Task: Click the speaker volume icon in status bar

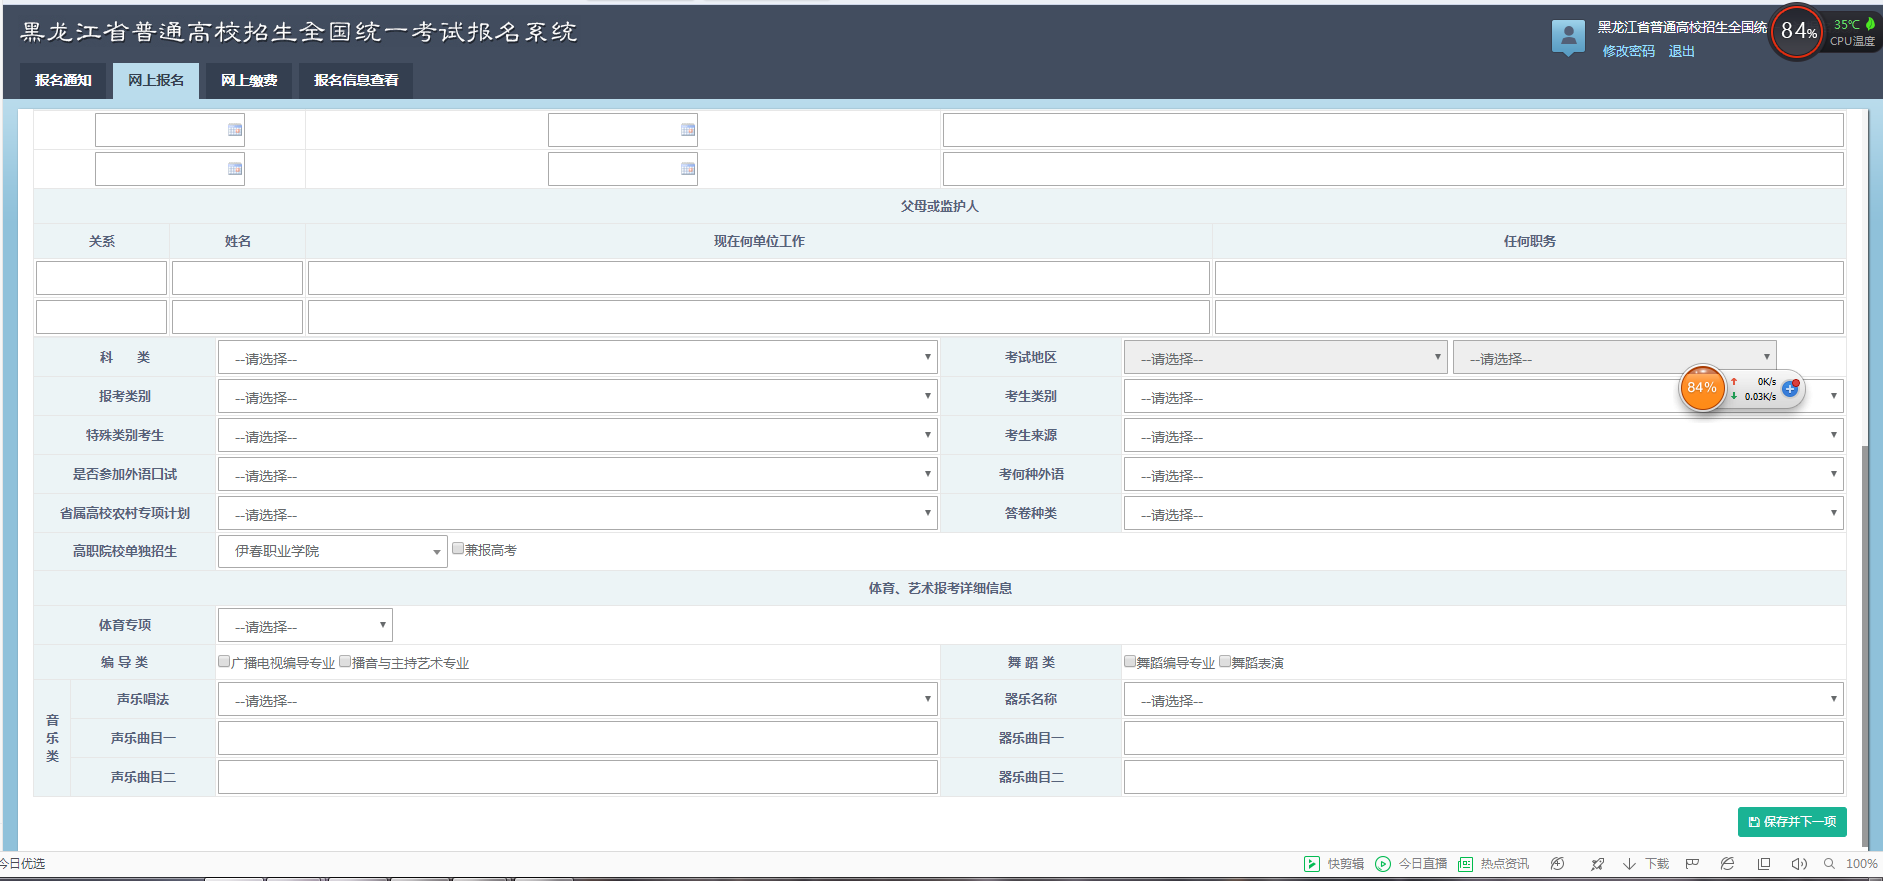Action: pos(1798,864)
